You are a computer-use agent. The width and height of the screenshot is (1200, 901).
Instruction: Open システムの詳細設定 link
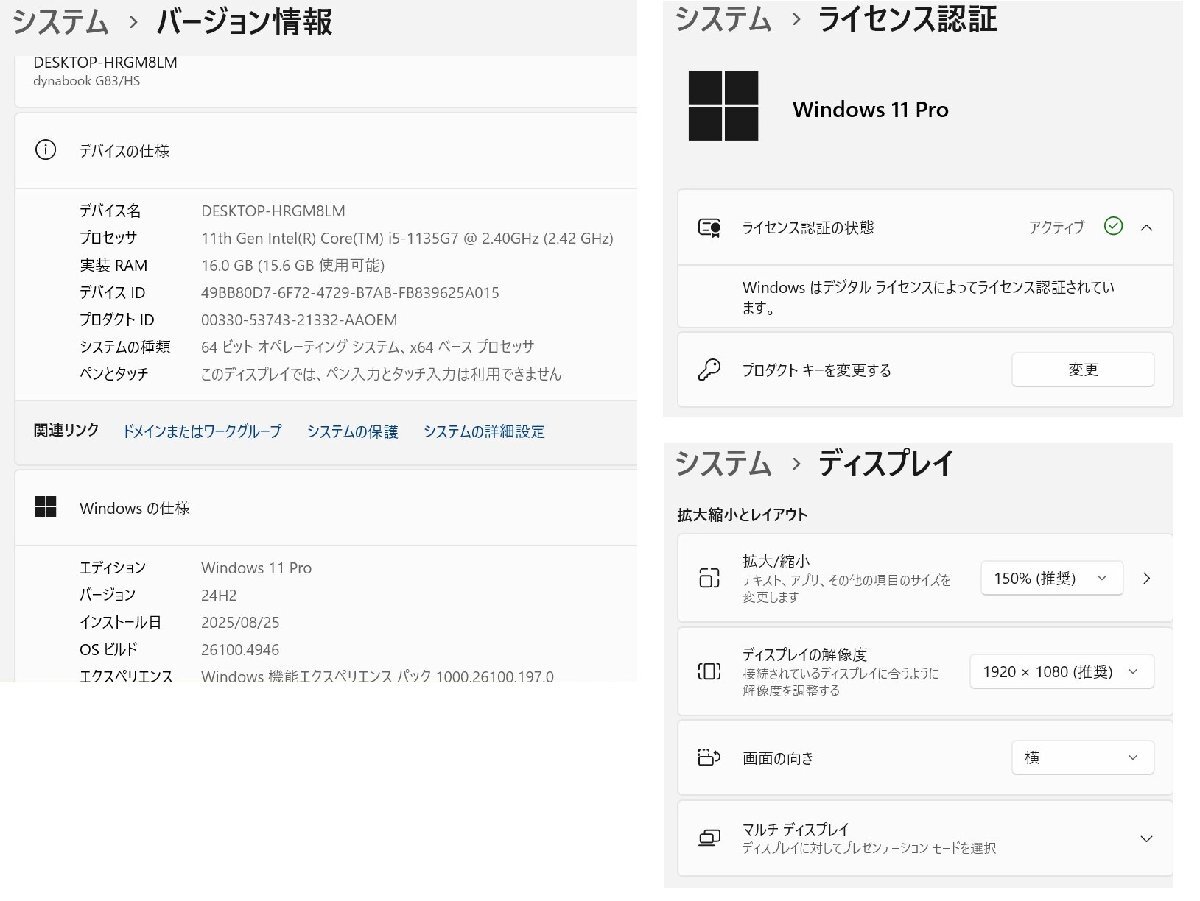coord(483,431)
